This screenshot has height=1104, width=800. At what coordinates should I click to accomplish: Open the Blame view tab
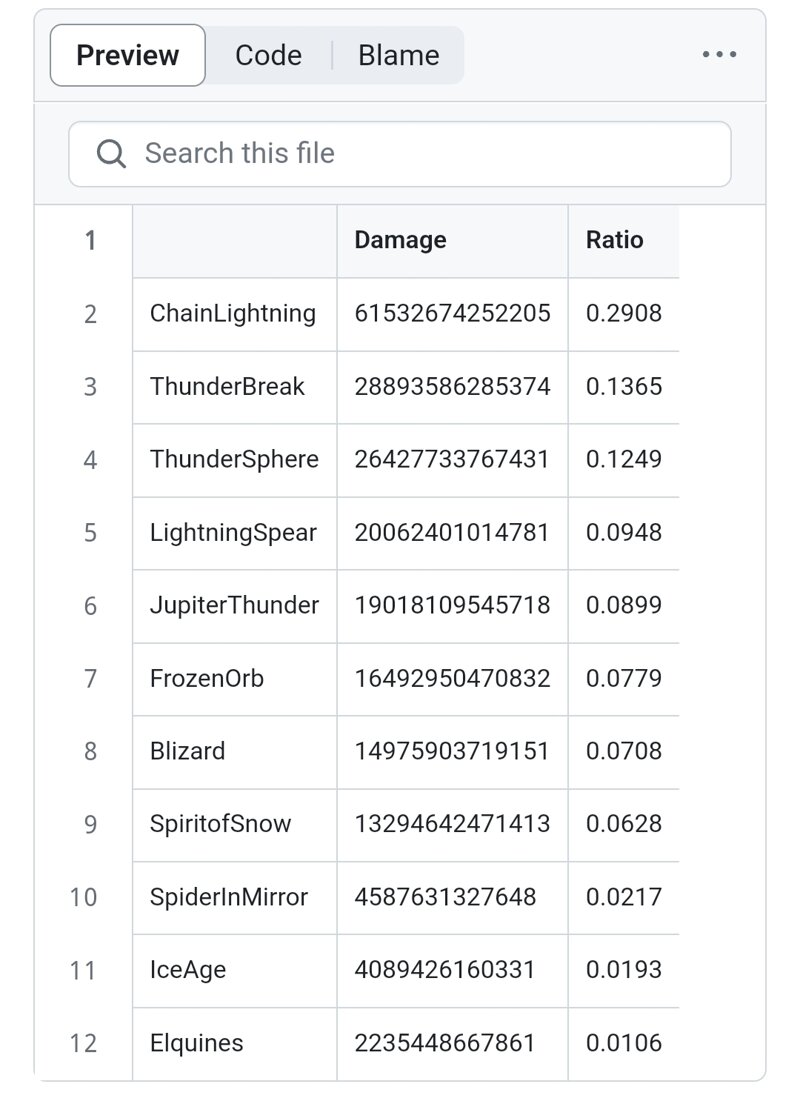(x=399, y=55)
